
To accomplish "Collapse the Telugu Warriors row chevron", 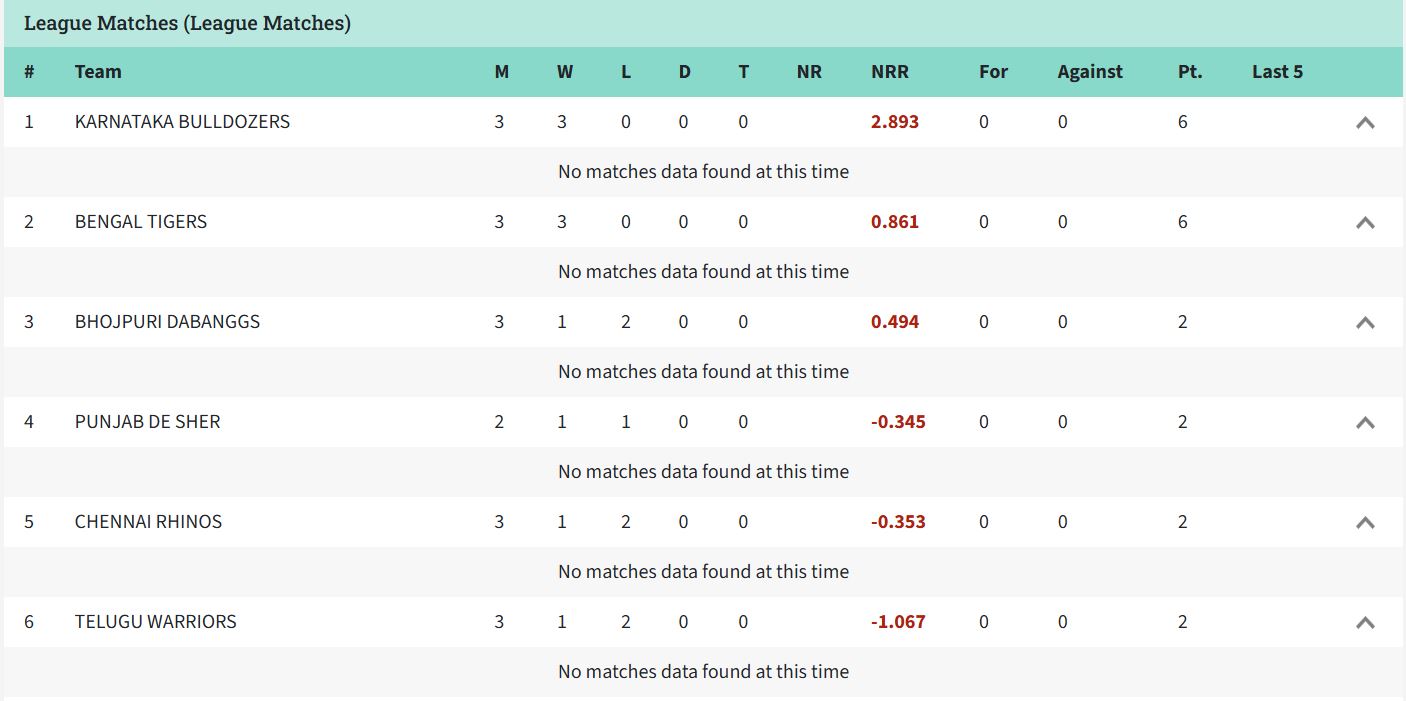I will pyautogui.click(x=1366, y=621).
